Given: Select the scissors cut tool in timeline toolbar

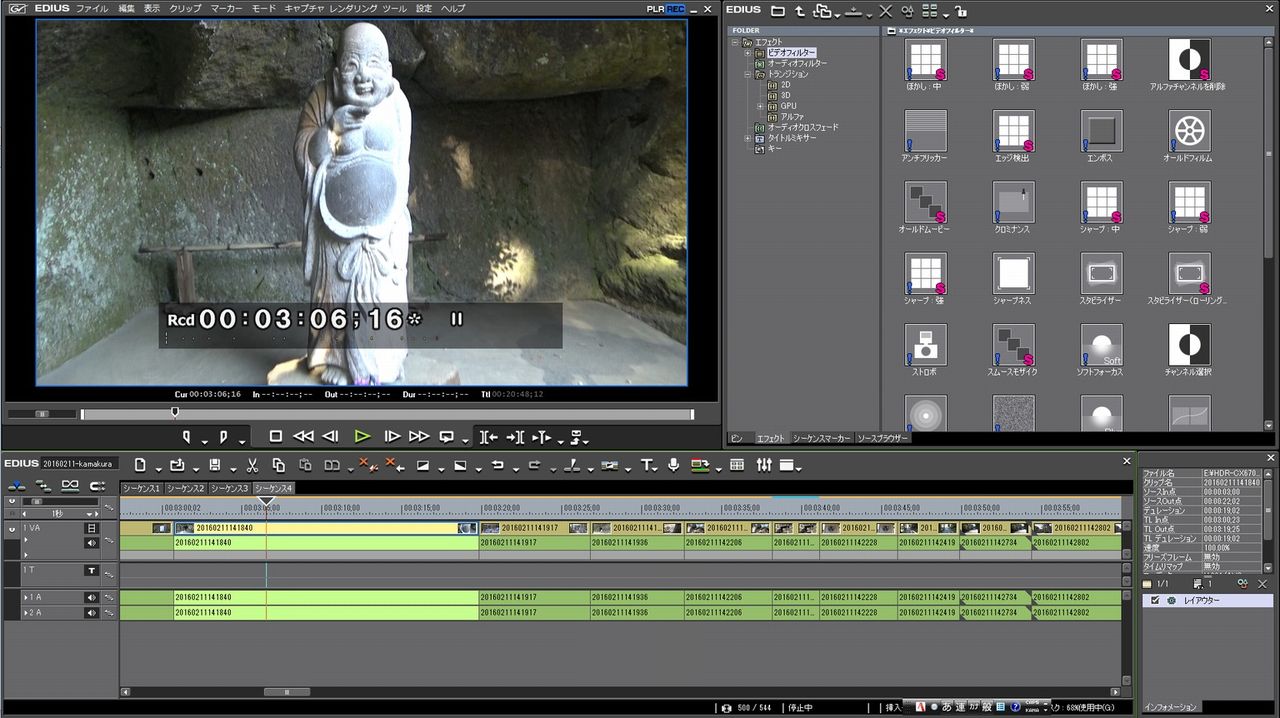Looking at the screenshot, I should click(252, 465).
